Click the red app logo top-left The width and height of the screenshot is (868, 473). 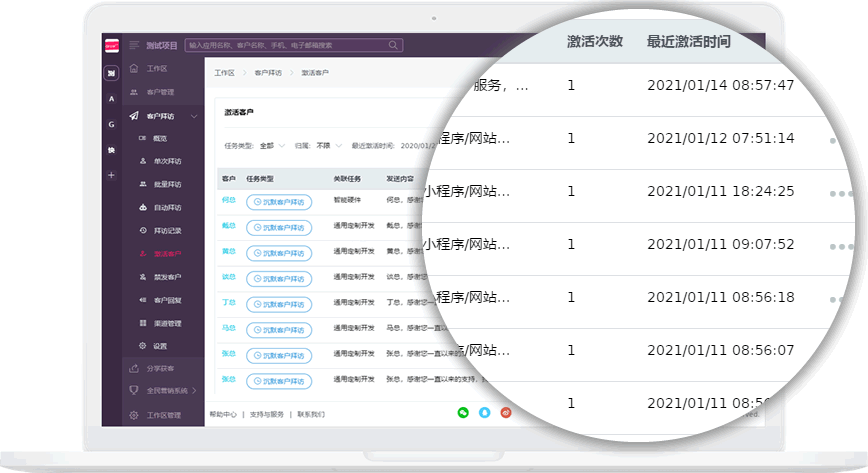coord(111,45)
